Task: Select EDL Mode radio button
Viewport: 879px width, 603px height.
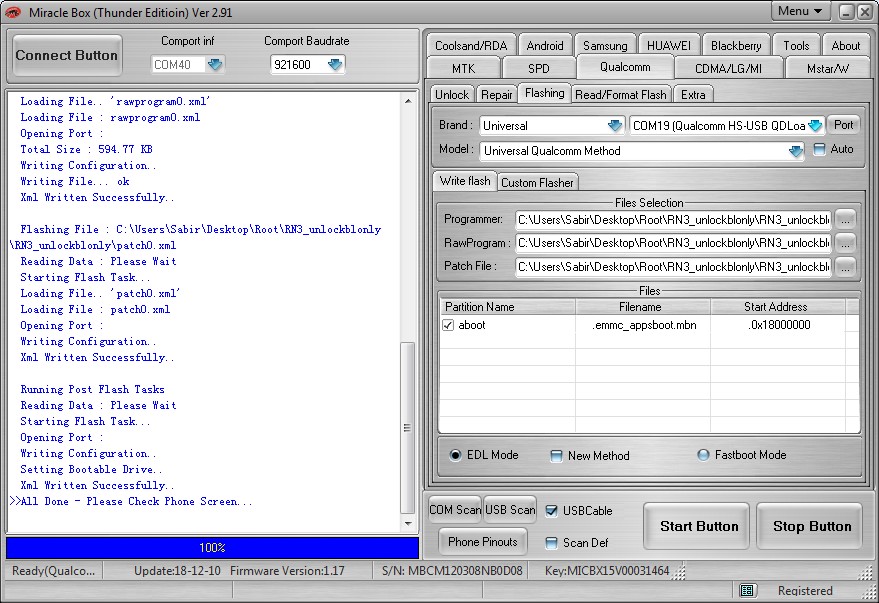Action: coord(455,455)
